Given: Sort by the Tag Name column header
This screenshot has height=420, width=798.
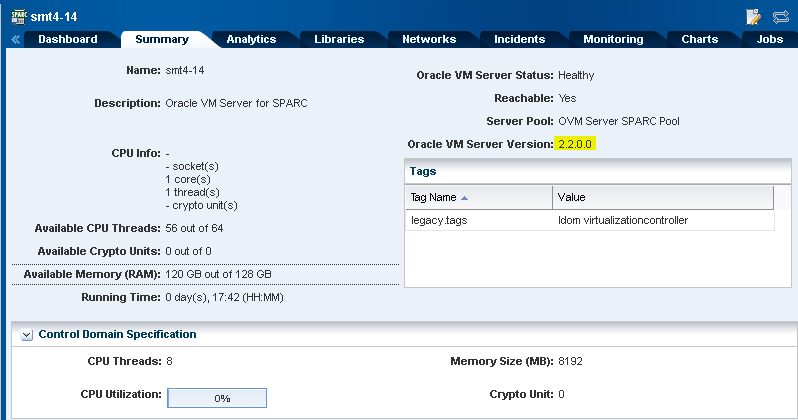Looking at the screenshot, I should (478, 198).
